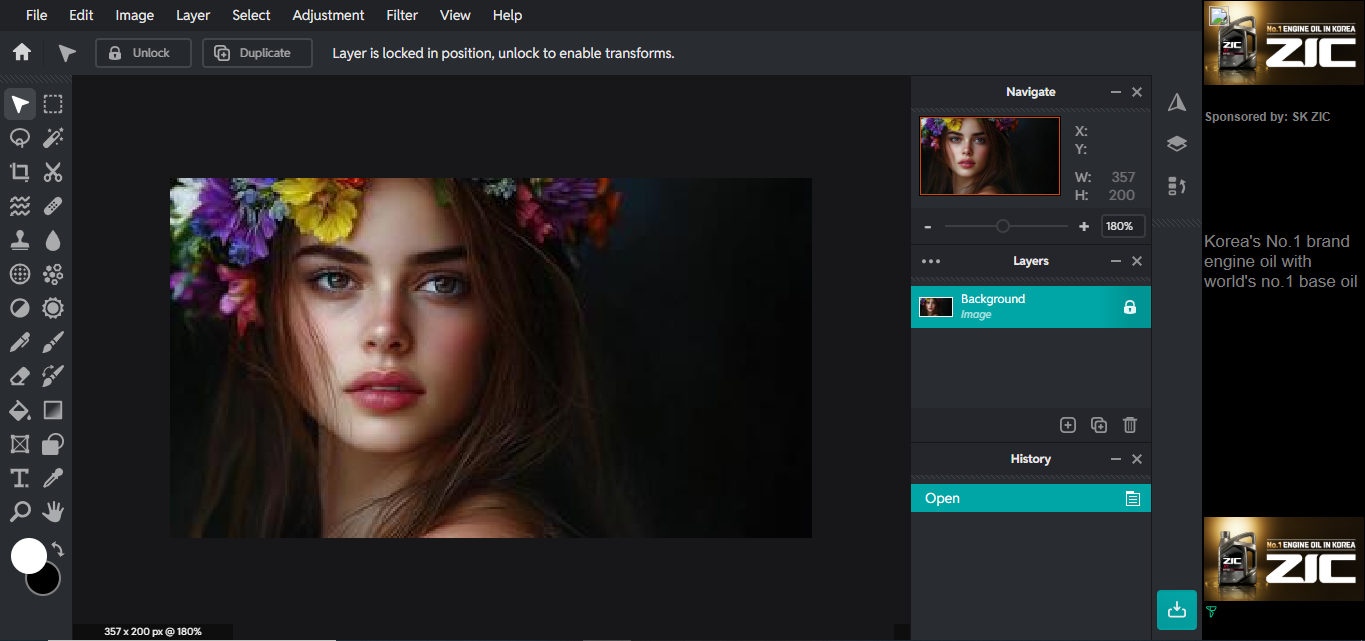Click the 180% zoom input field

[1122, 226]
